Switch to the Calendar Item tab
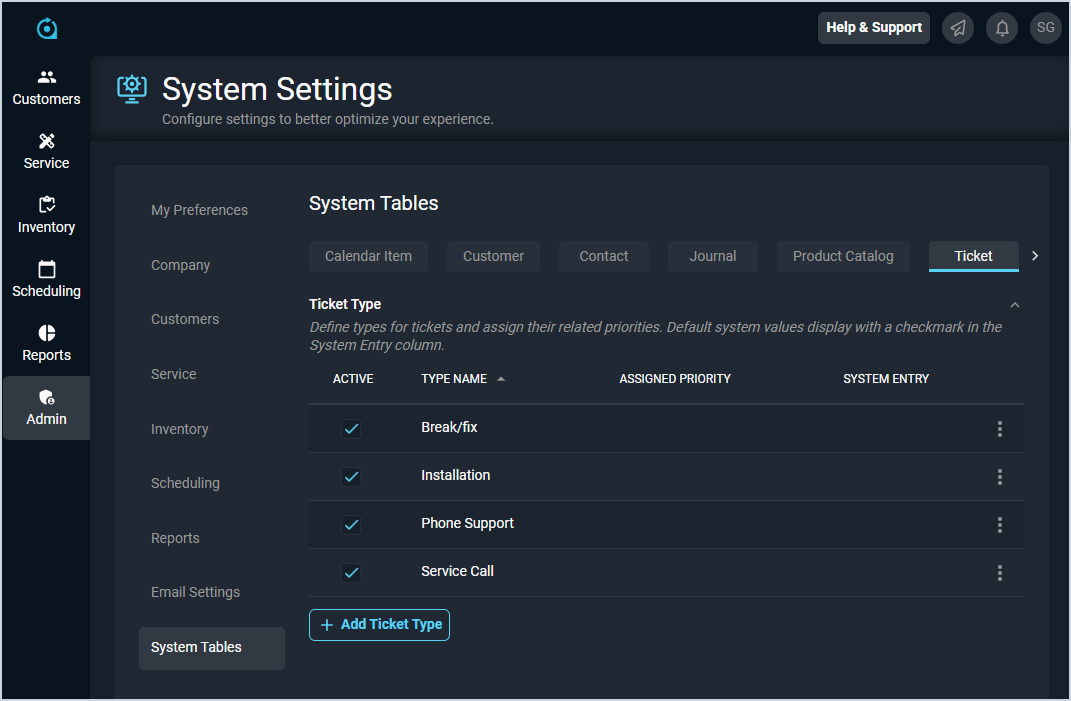Viewport: 1071px width, 701px height. pyautogui.click(x=368, y=256)
